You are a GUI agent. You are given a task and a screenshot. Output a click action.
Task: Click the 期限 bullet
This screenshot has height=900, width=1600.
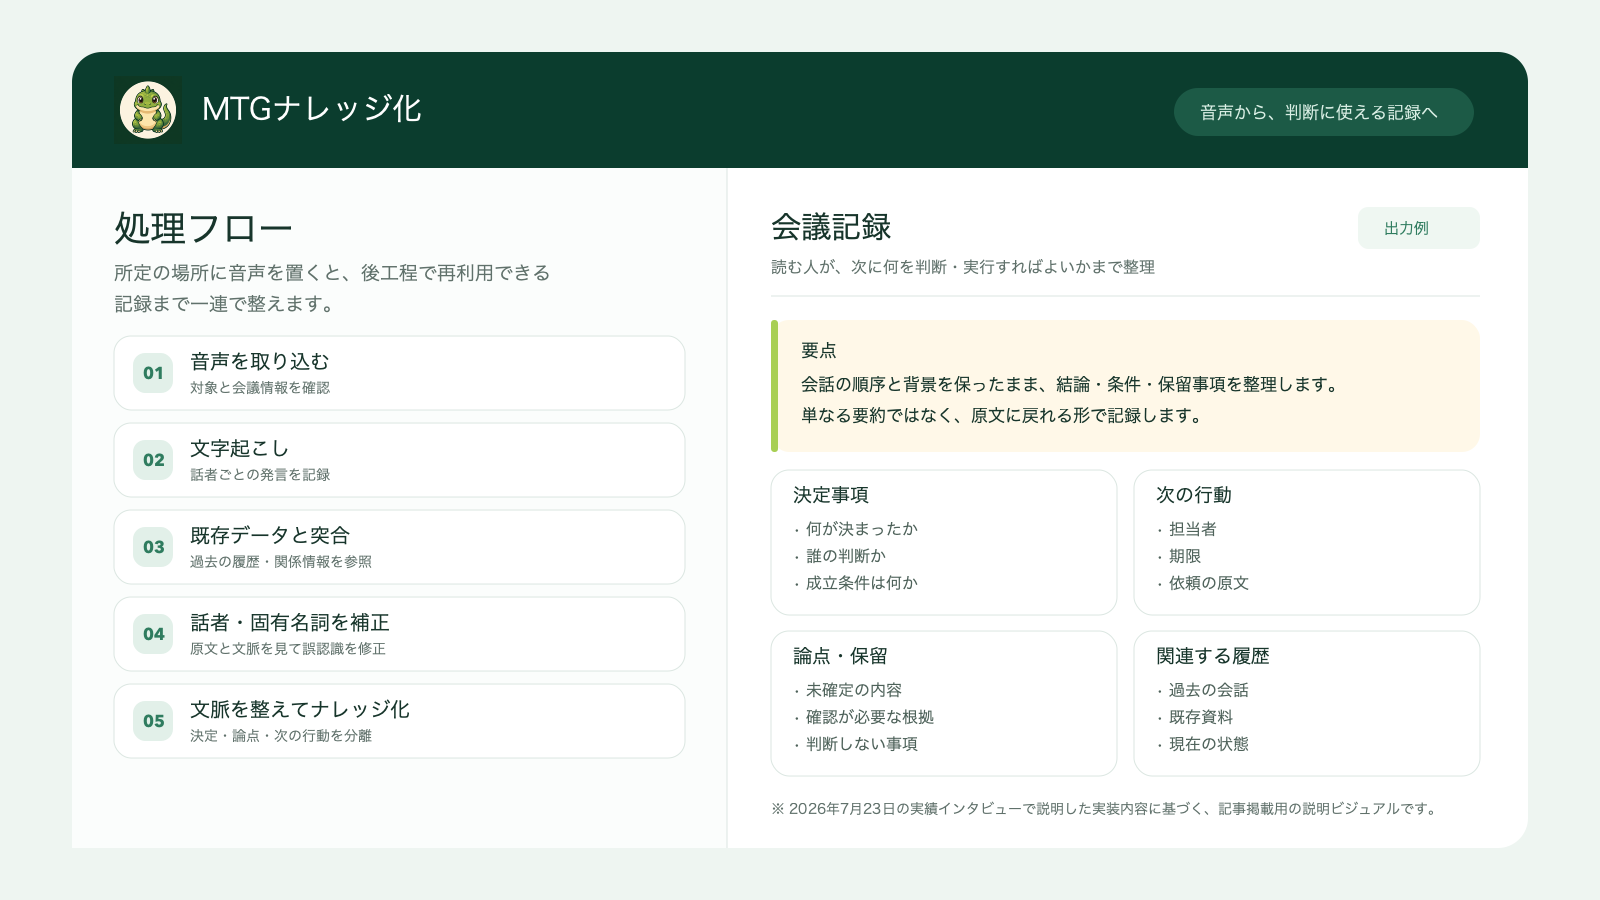coord(1179,556)
